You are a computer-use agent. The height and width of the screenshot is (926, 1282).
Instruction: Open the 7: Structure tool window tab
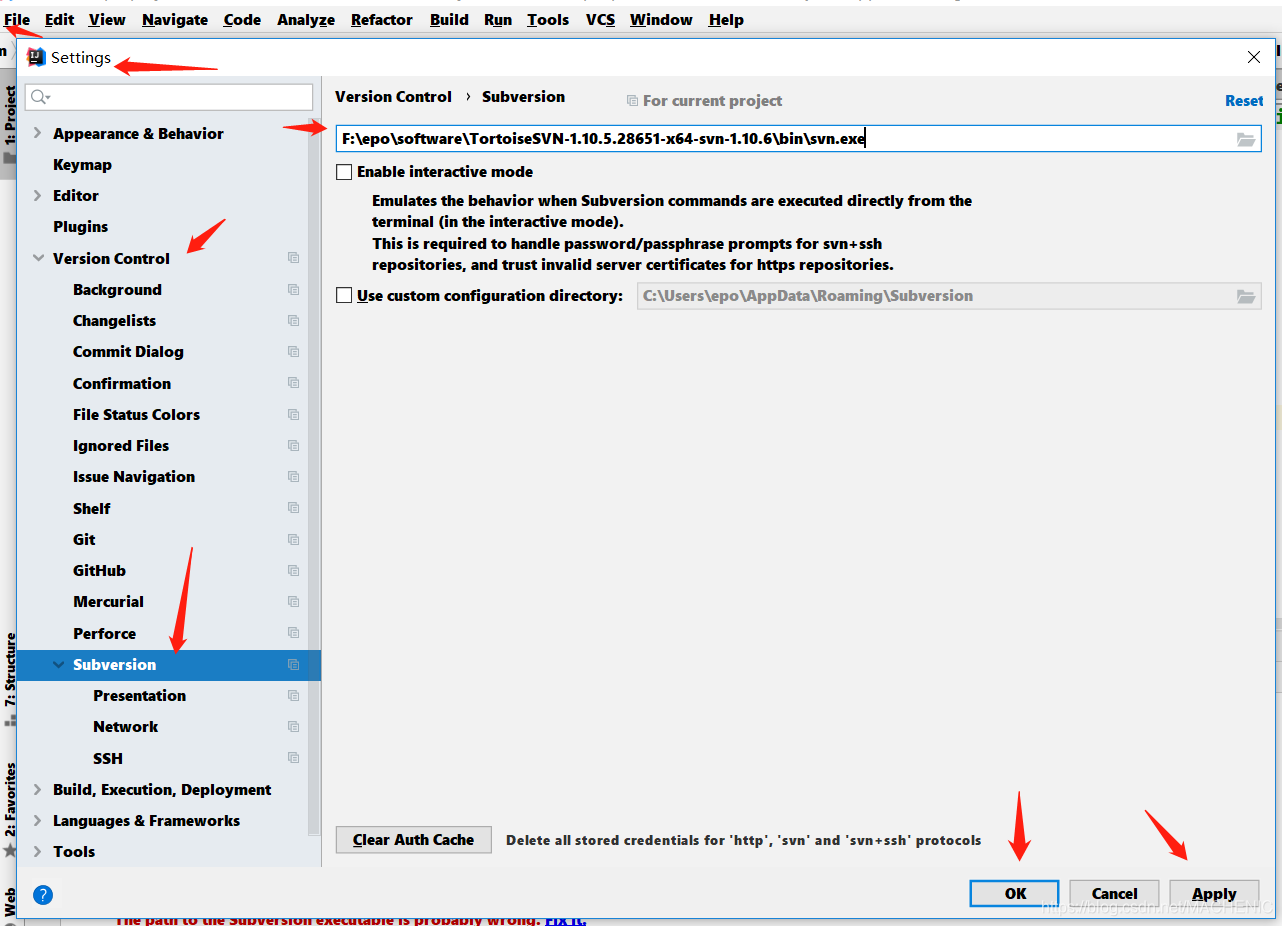(x=10, y=678)
